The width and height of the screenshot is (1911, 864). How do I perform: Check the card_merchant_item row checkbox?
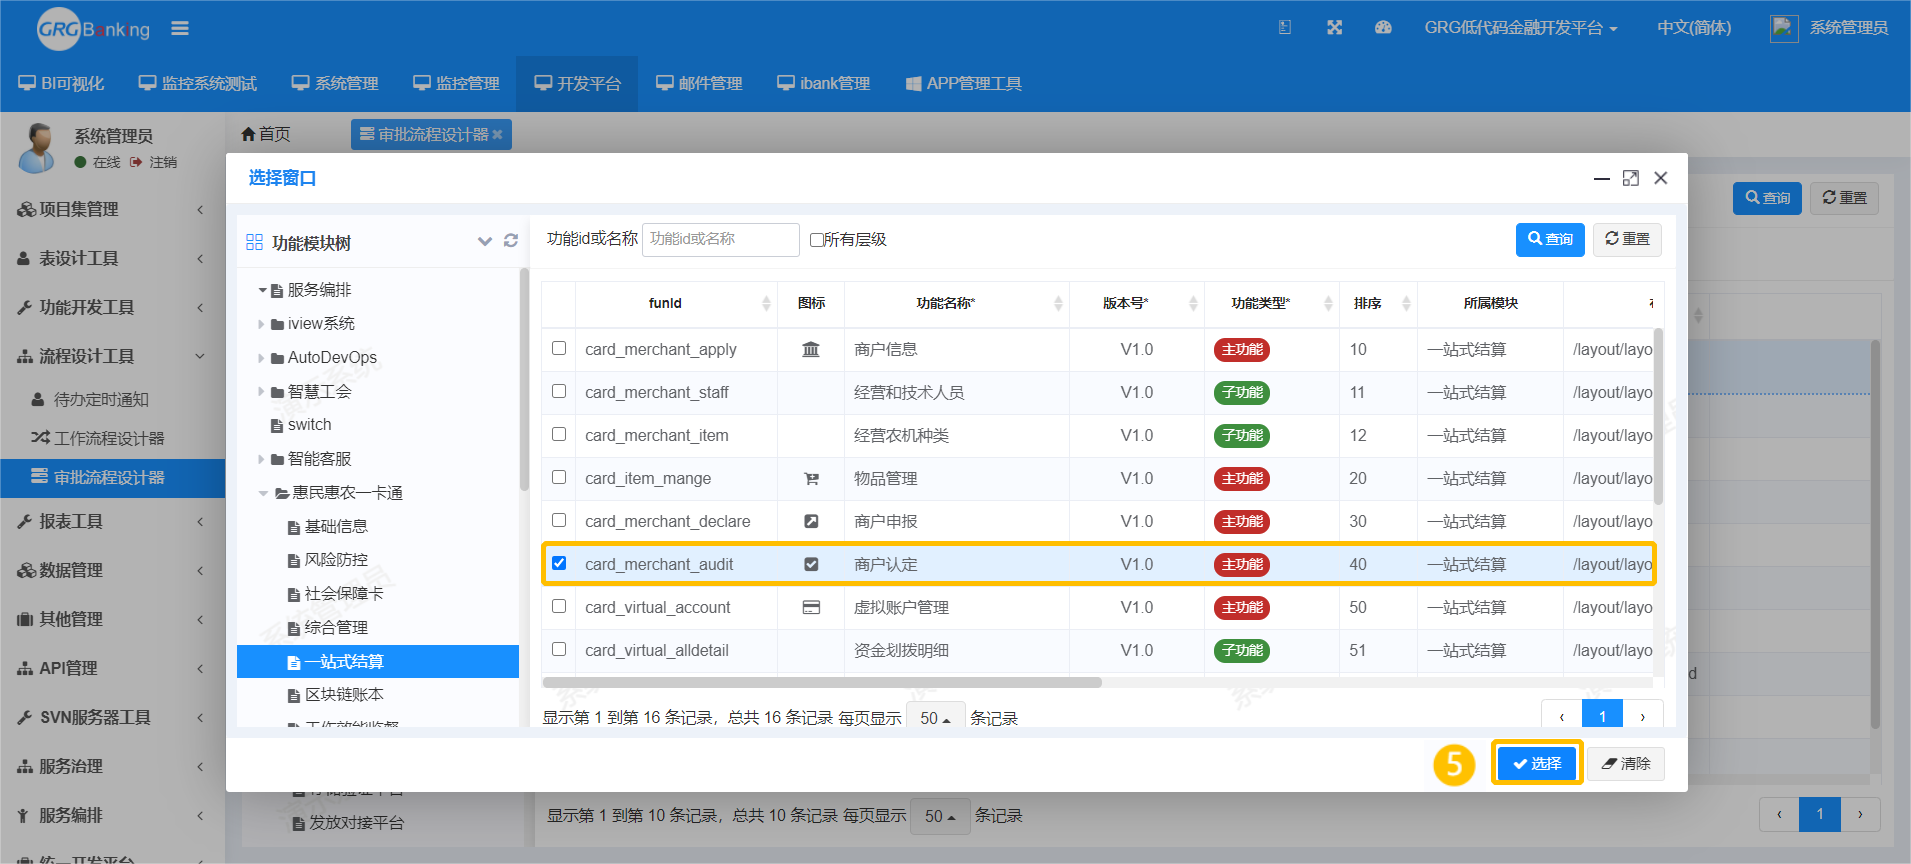point(559,434)
